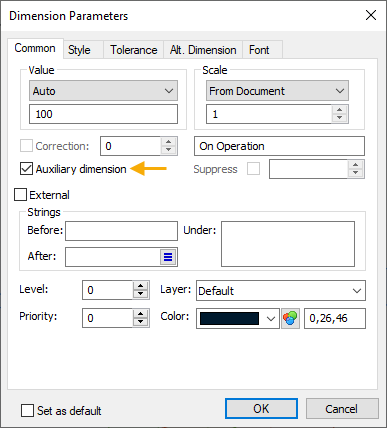
Task: Click the After string input field
Action: 113,257
